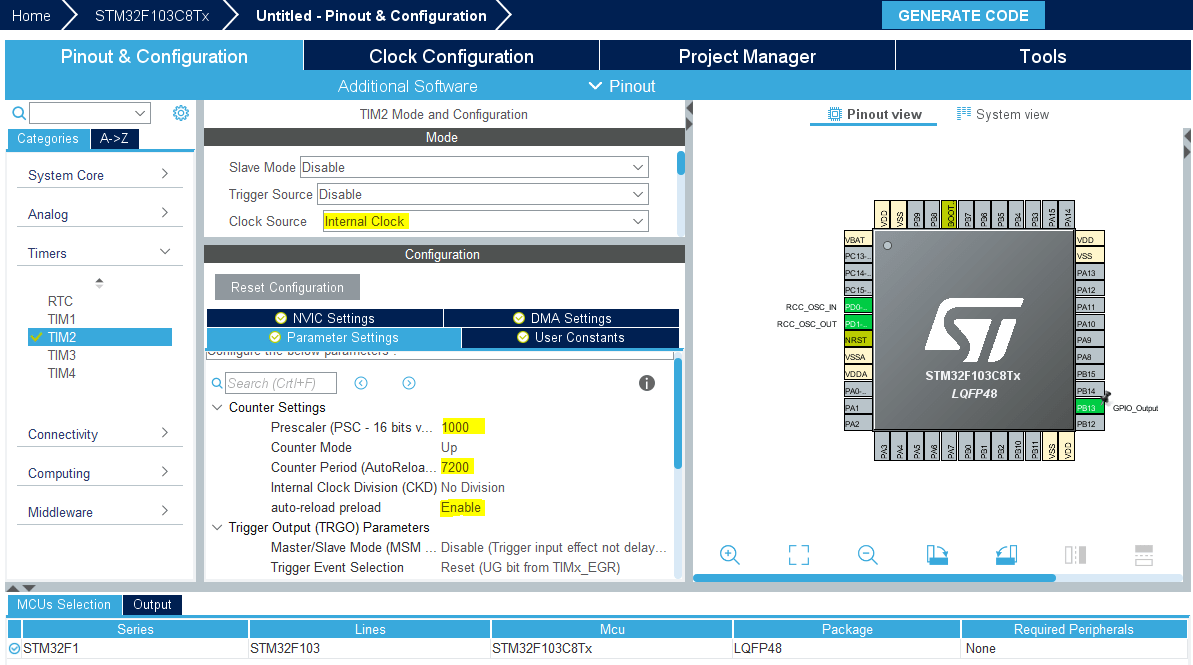Go to Home breadcrumb
This screenshot has width=1193, height=665.
31,15
